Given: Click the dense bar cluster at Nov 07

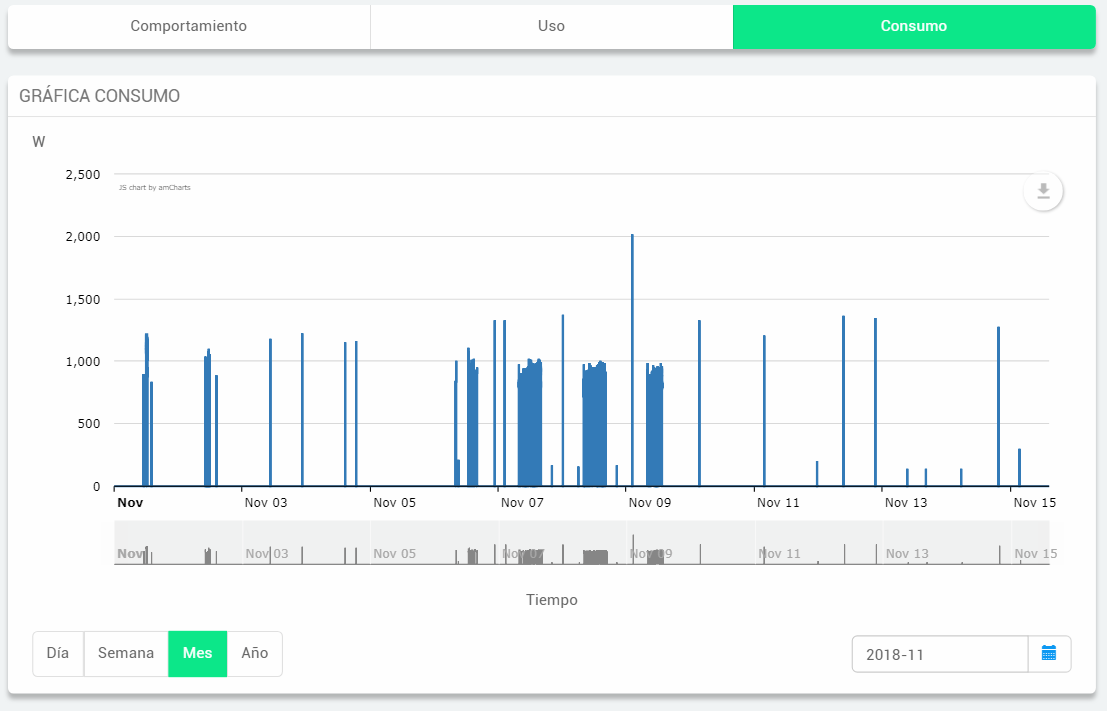Looking at the screenshot, I should pos(530,425).
